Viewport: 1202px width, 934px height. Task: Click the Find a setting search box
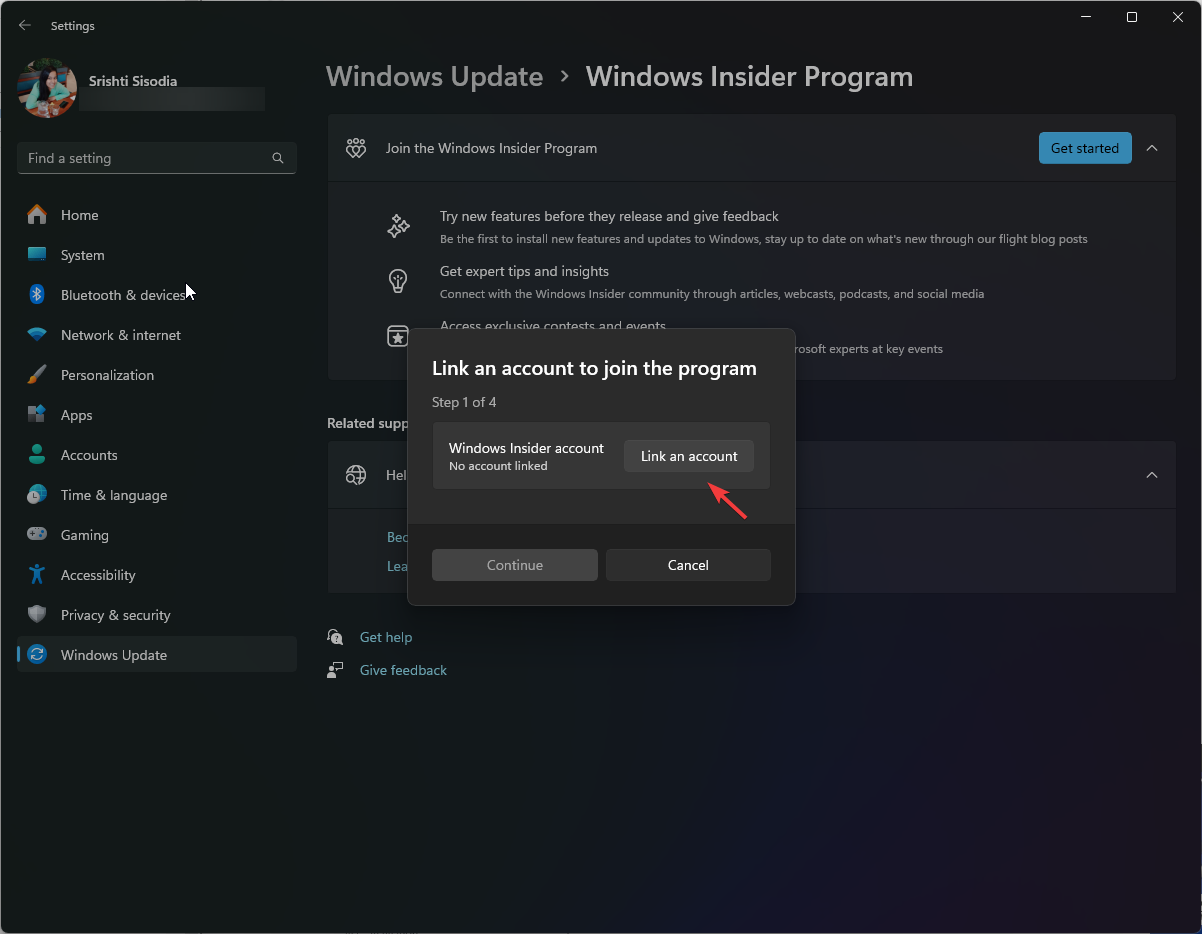click(156, 158)
